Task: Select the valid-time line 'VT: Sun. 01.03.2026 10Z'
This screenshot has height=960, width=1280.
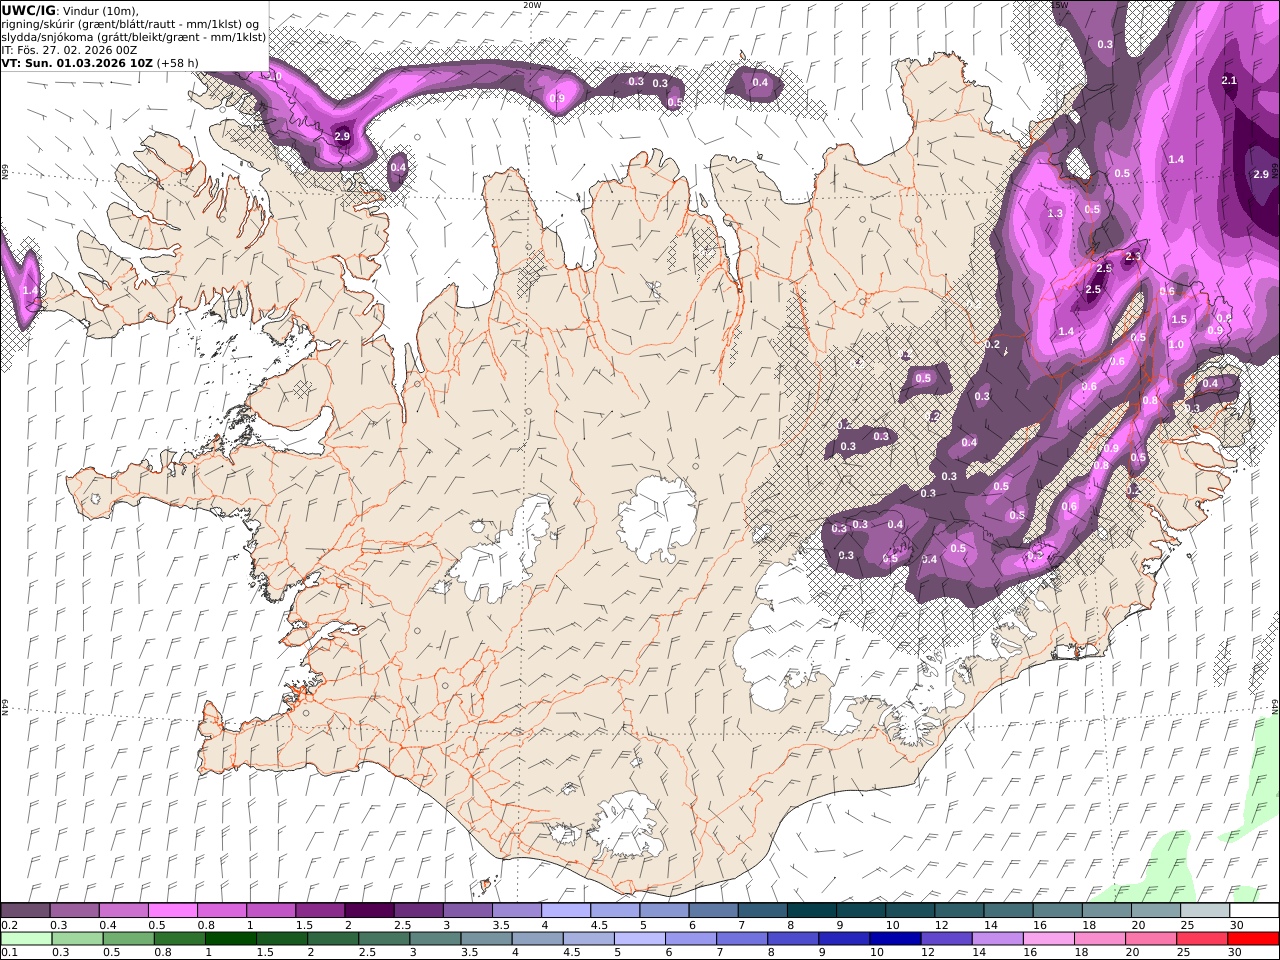Action: click(x=77, y=62)
